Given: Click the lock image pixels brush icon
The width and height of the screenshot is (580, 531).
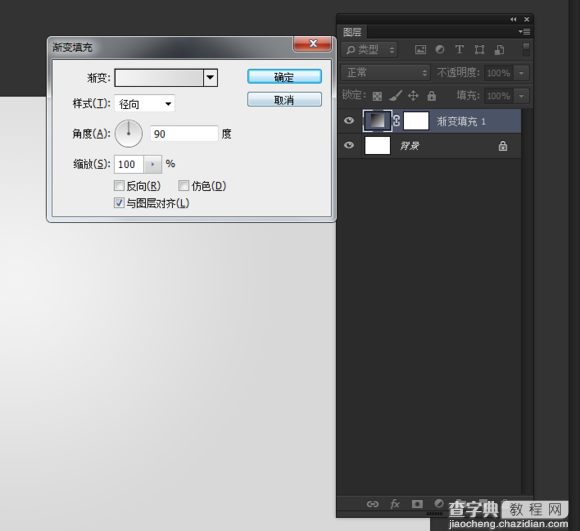Looking at the screenshot, I should coord(395,96).
